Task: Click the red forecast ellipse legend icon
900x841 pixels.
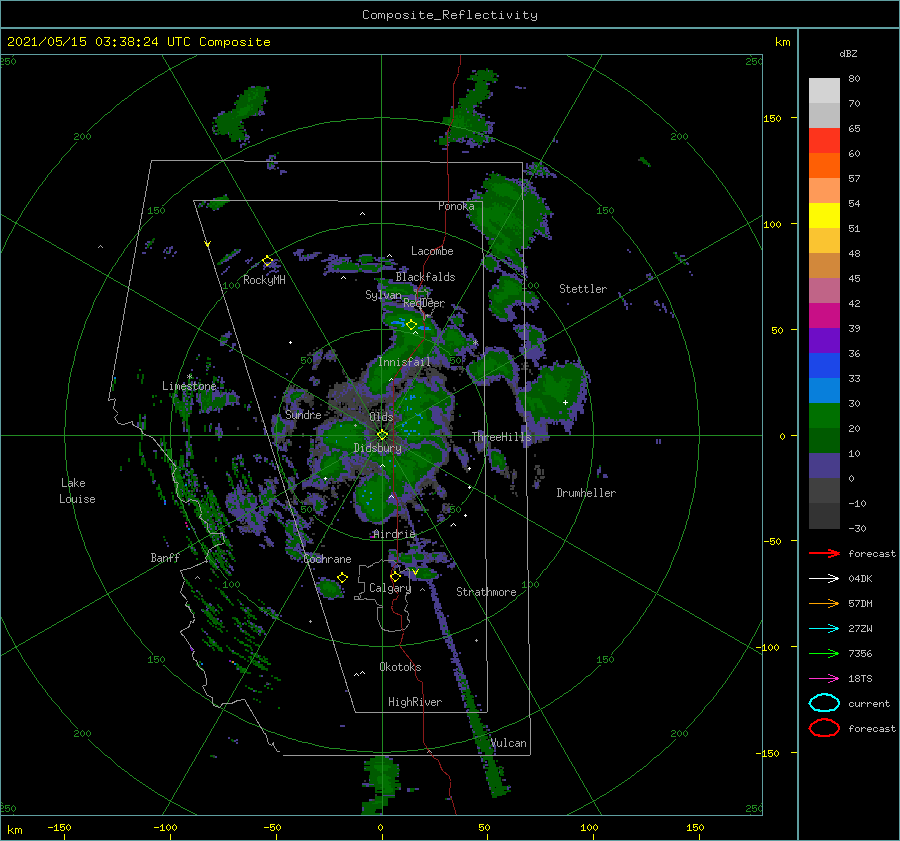Action: click(x=824, y=728)
